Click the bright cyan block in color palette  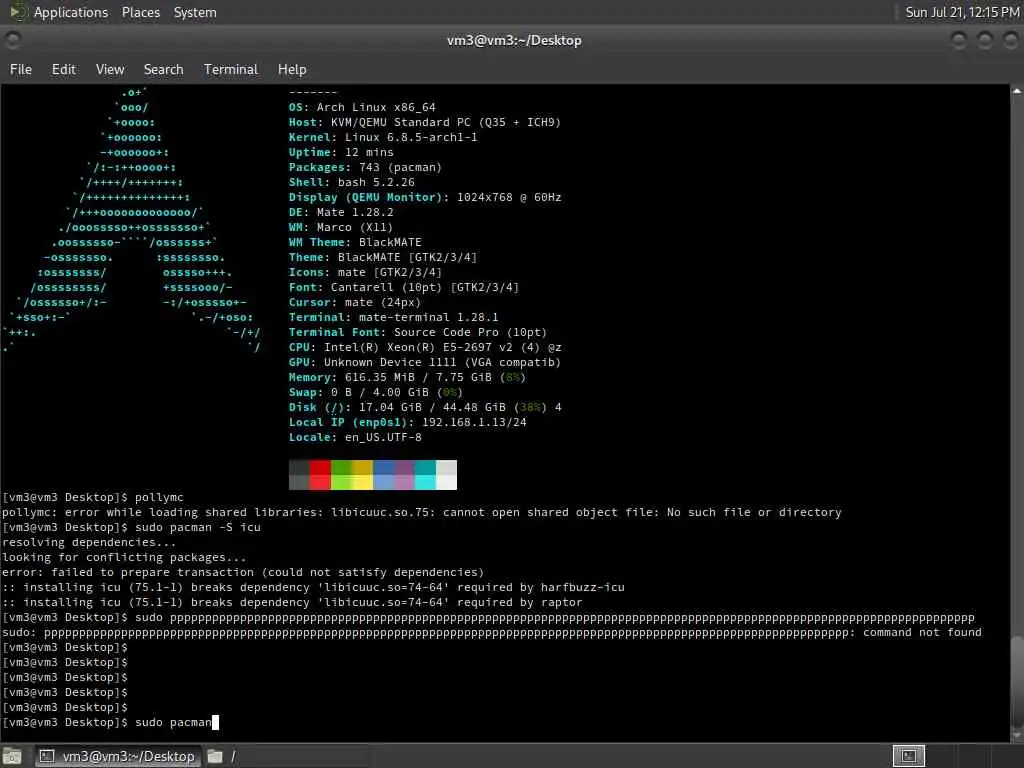coord(425,483)
